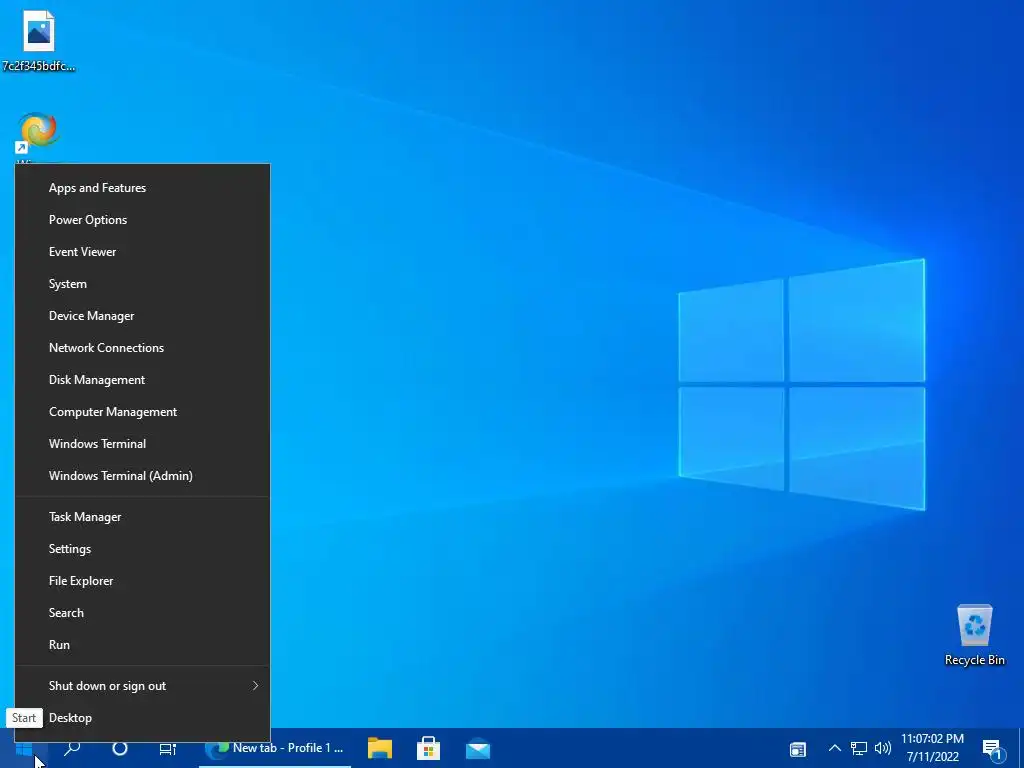Open the Mail app taskbar icon
Viewport: 1024px width, 768px height.
click(x=477, y=748)
